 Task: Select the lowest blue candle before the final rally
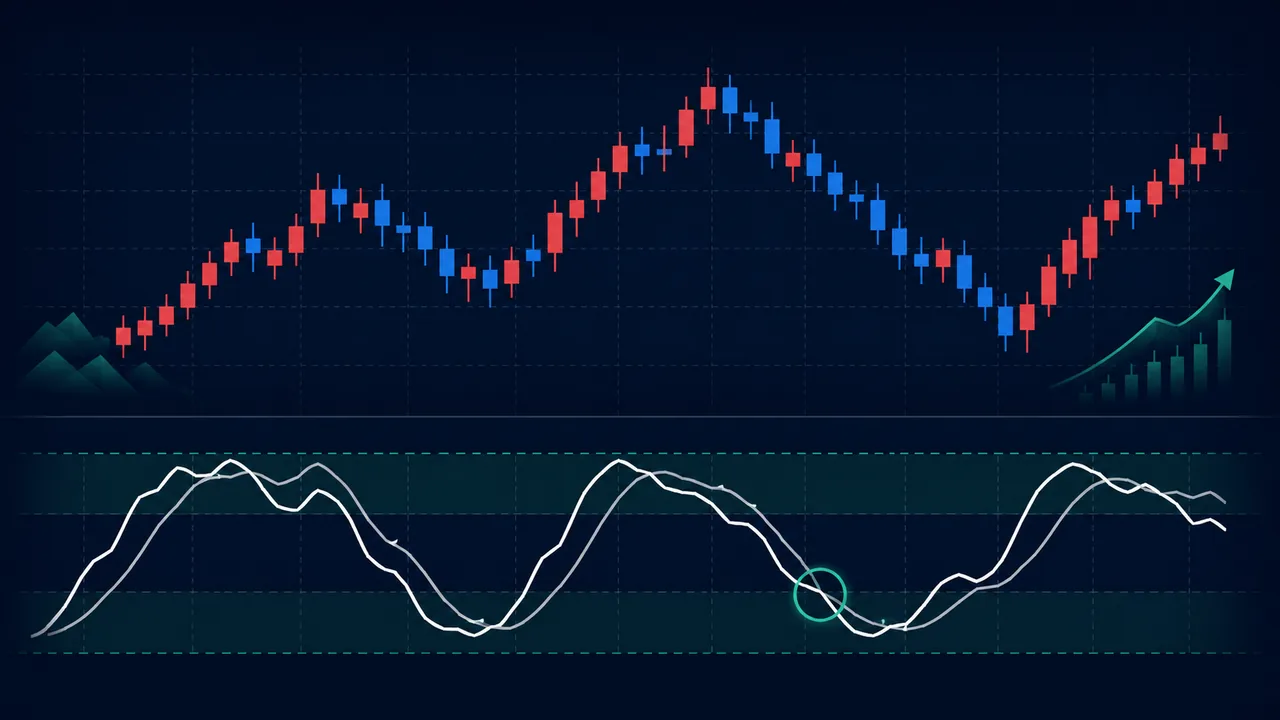tap(1006, 321)
